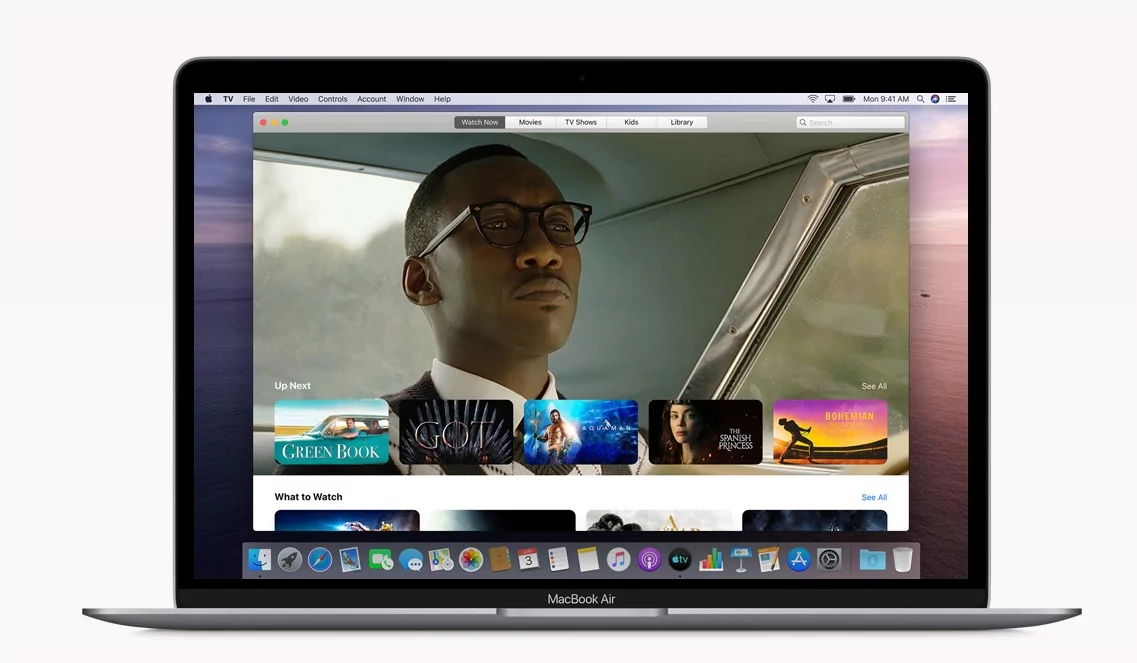Launch FaceTime from the dock
The width and height of the screenshot is (1137, 663).
380,559
